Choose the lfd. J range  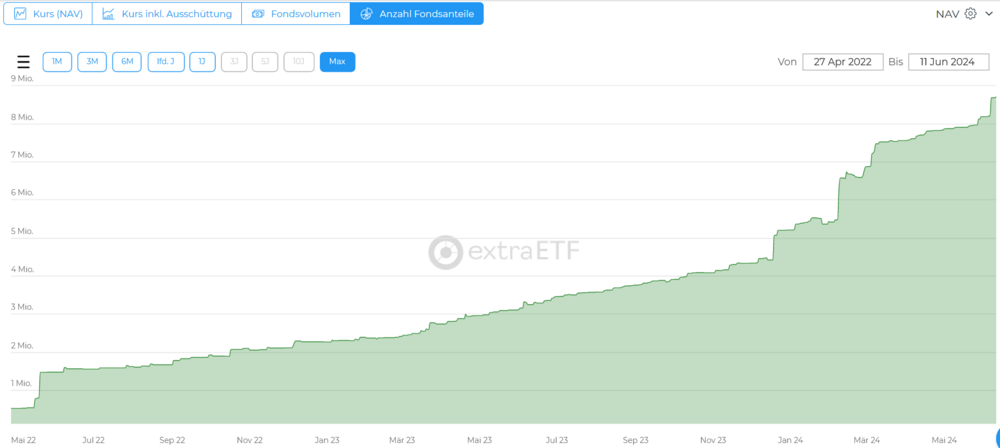166,62
